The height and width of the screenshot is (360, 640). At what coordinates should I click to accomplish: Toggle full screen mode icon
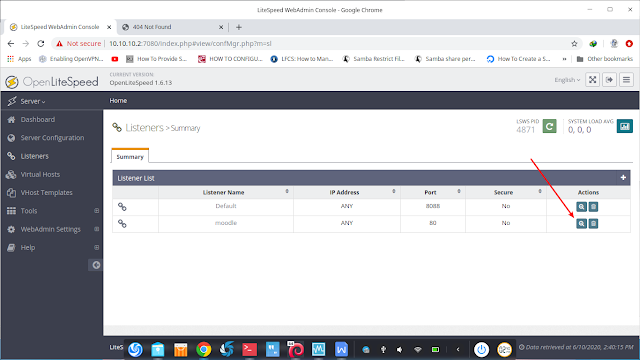592,80
